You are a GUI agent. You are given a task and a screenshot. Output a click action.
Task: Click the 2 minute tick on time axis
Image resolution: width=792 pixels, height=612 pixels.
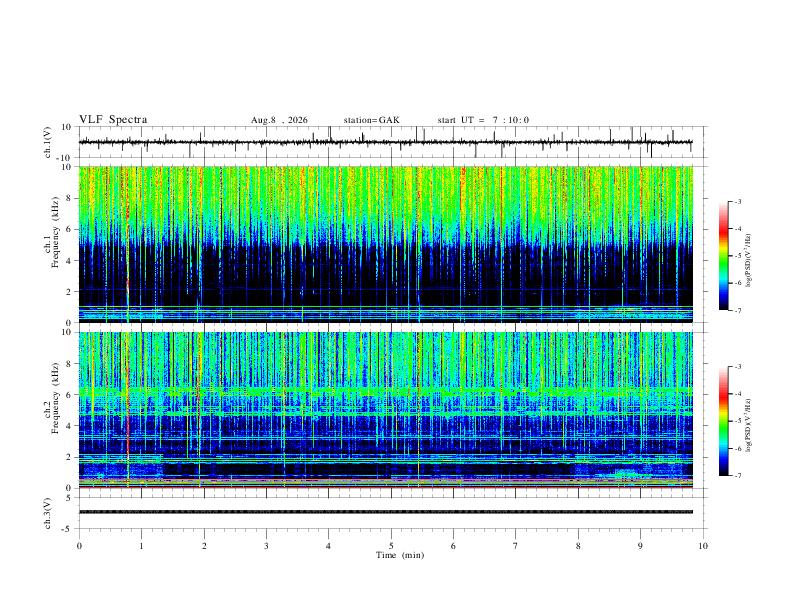204,546
